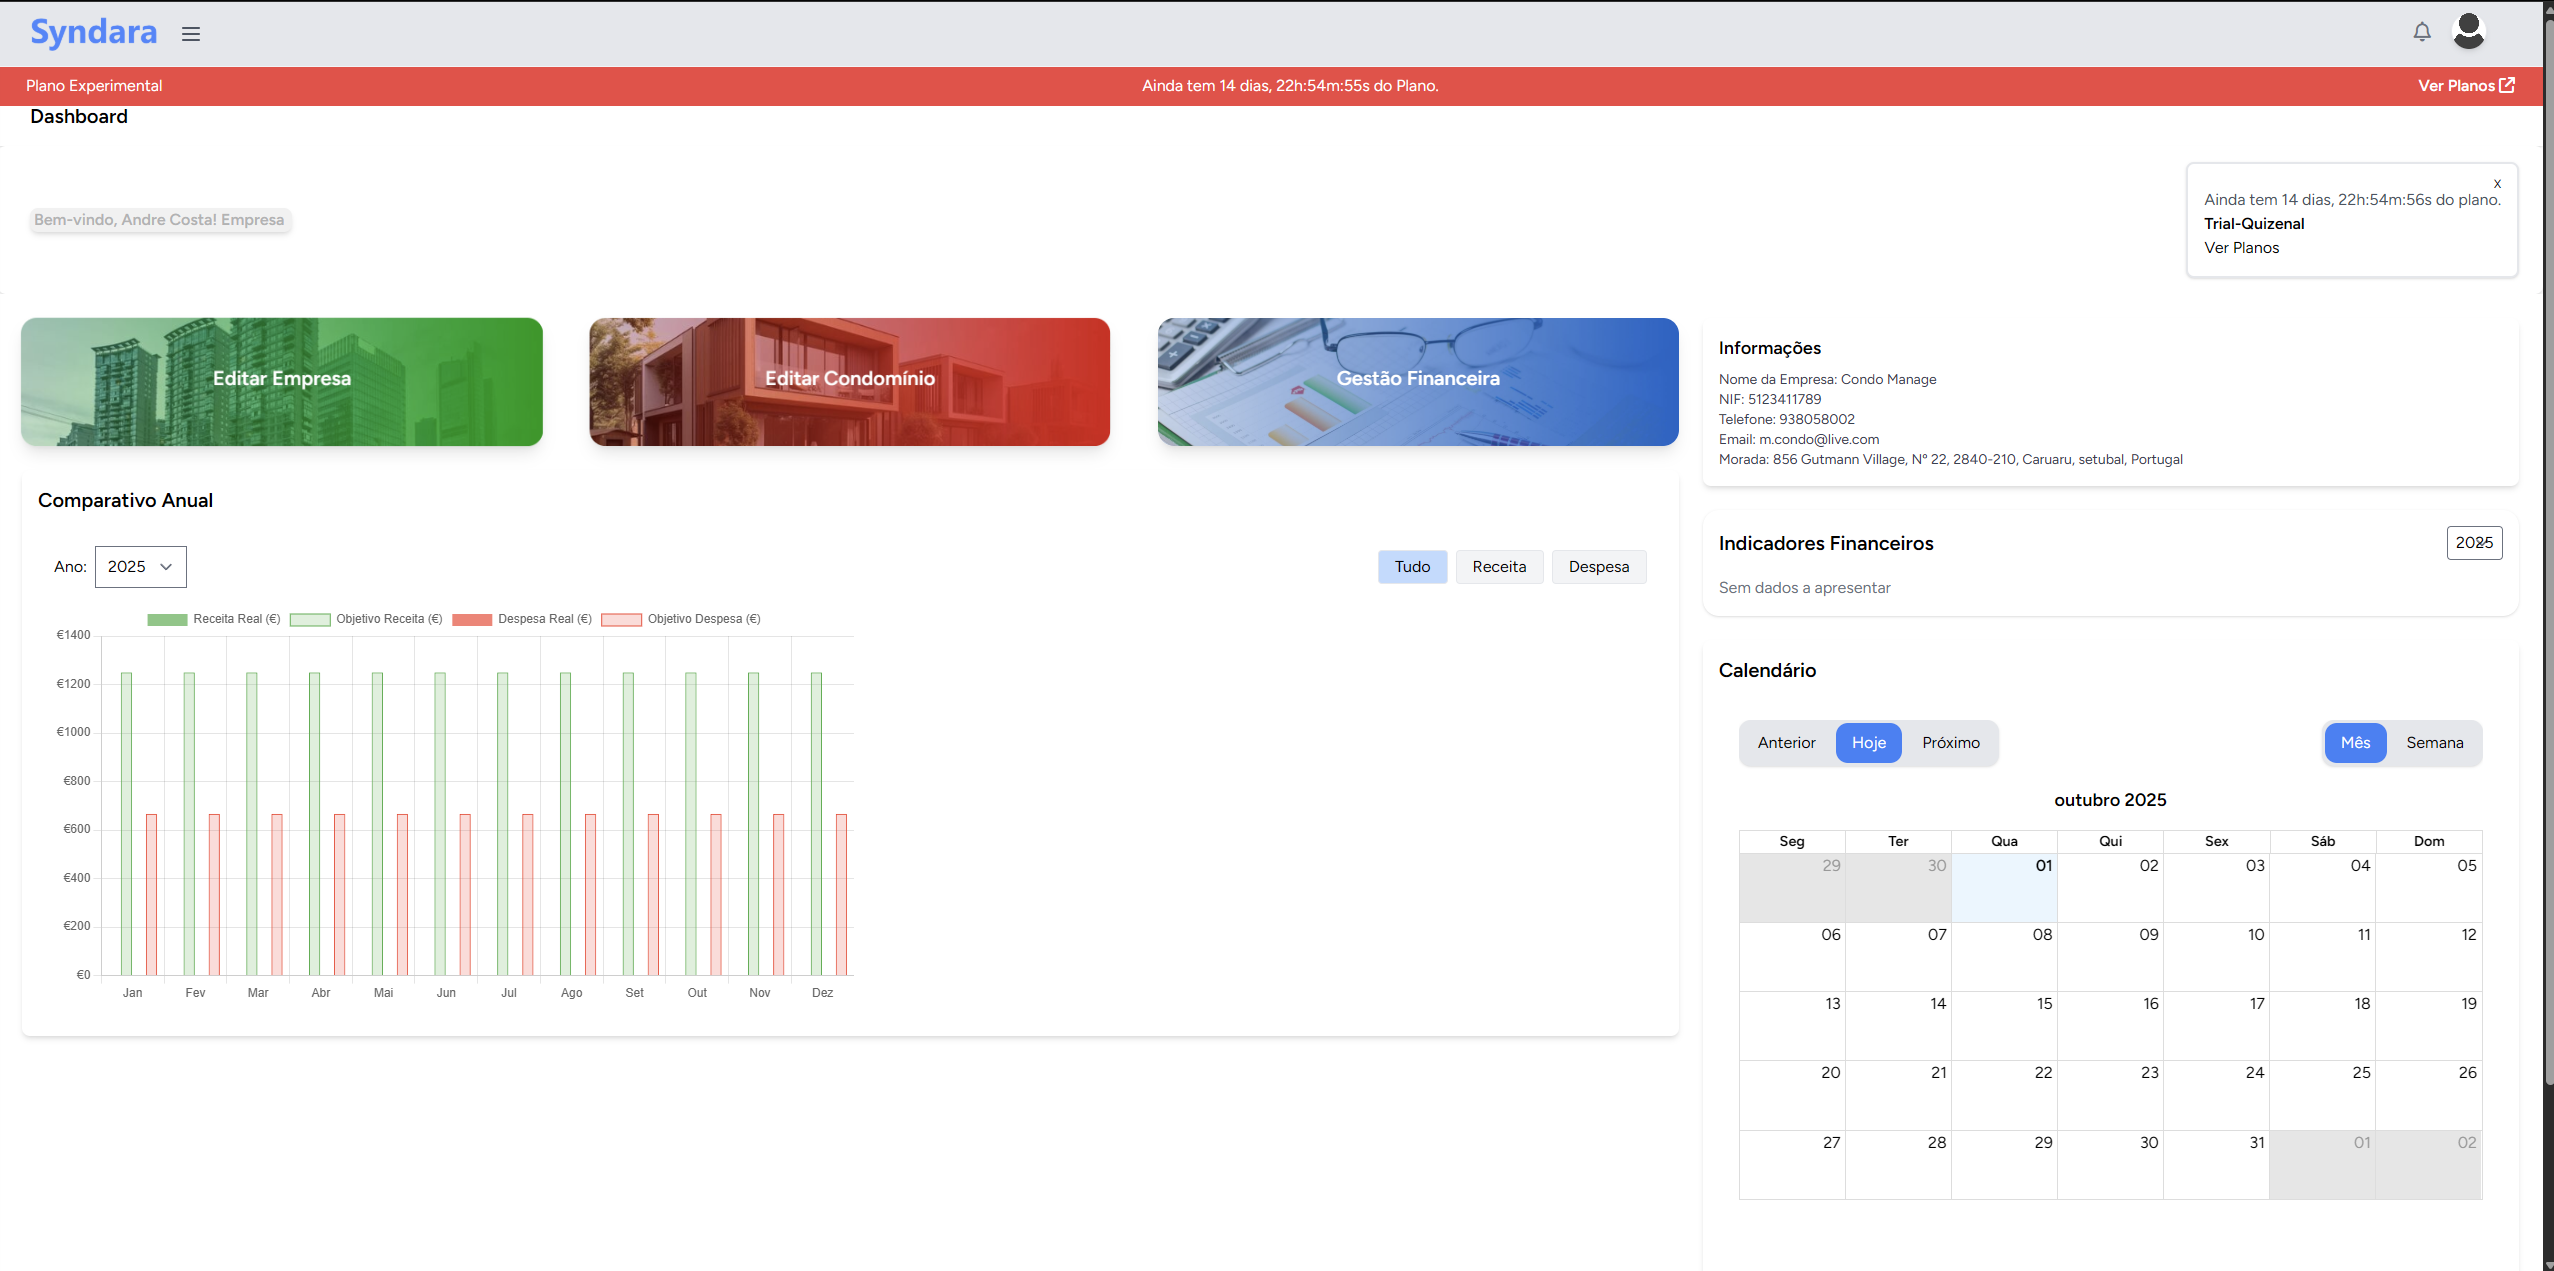Select the Receita chart filter

1498,567
